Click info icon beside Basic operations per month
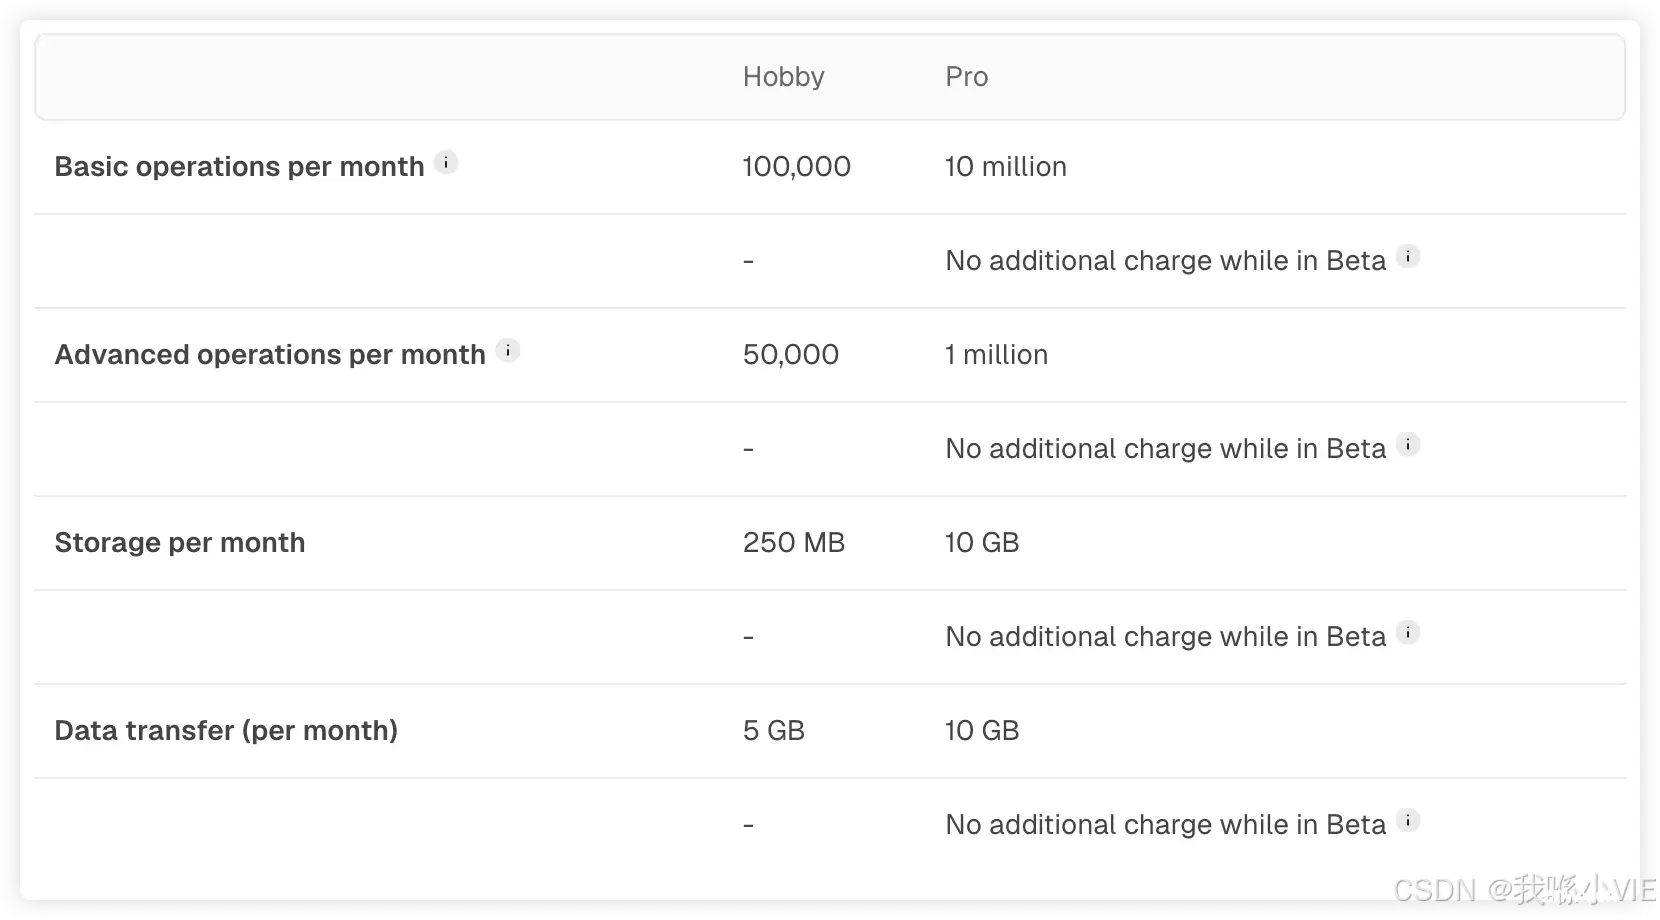1660x920 pixels. pyautogui.click(x=446, y=162)
